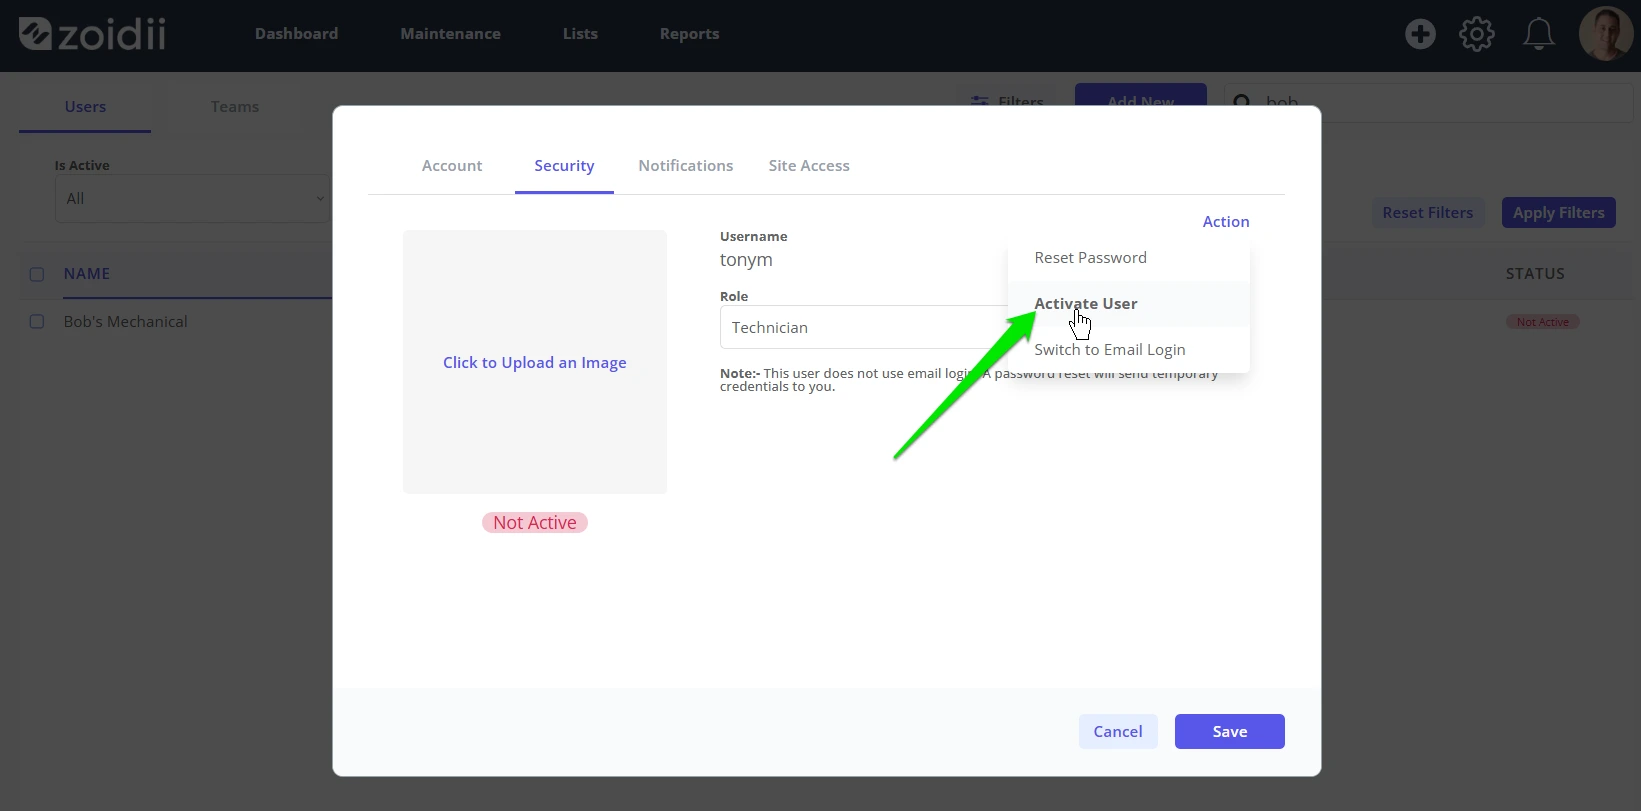The image size is (1641, 811).
Task: Sort by the NAME column header
Action: pyautogui.click(x=87, y=274)
